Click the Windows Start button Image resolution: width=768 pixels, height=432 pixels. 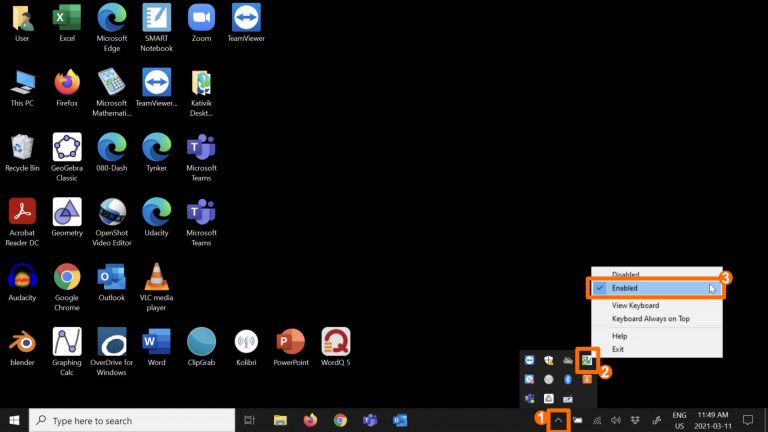pyautogui.click(x=14, y=420)
